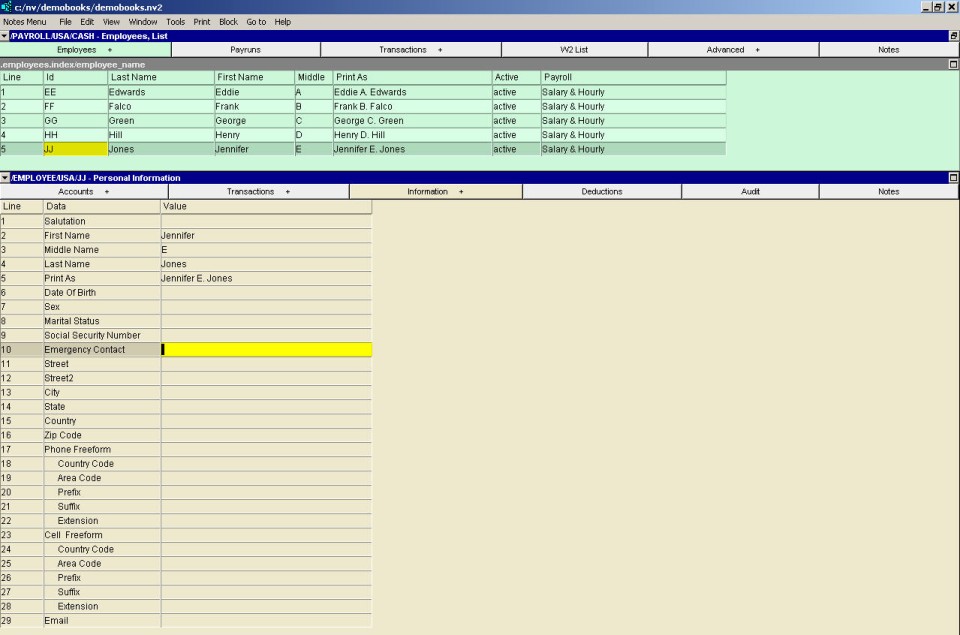Click the Date Of Birth value field
Image resolution: width=960 pixels, height=635 pixels.
point(266,293)
